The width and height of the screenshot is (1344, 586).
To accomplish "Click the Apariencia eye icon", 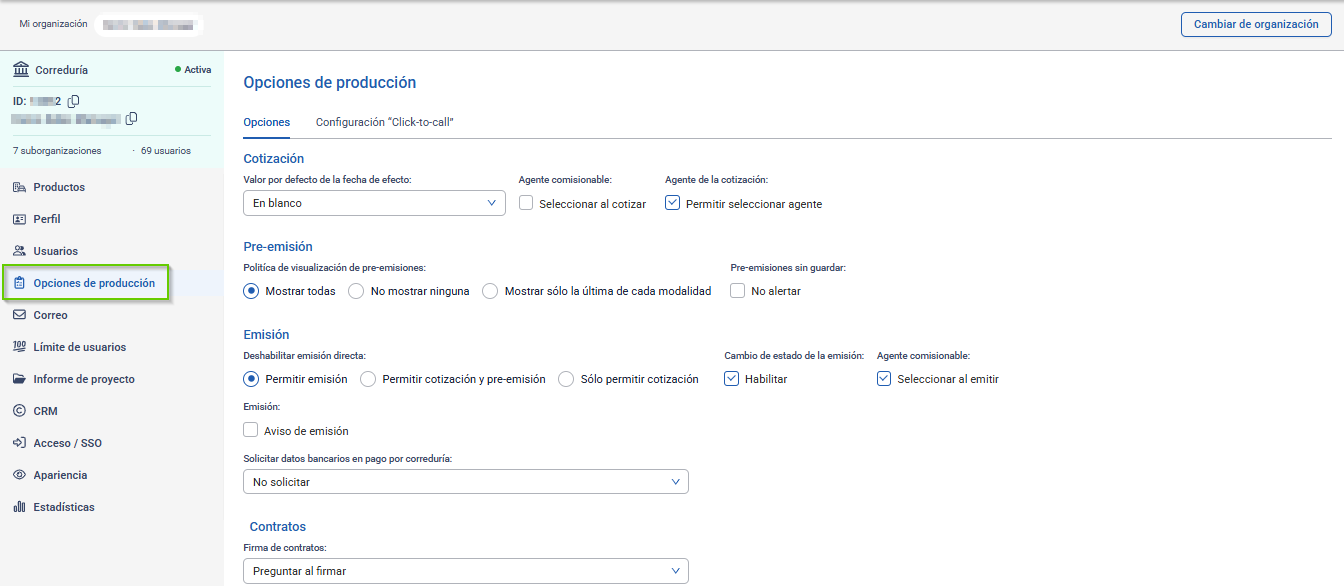I will coord(20,475).
